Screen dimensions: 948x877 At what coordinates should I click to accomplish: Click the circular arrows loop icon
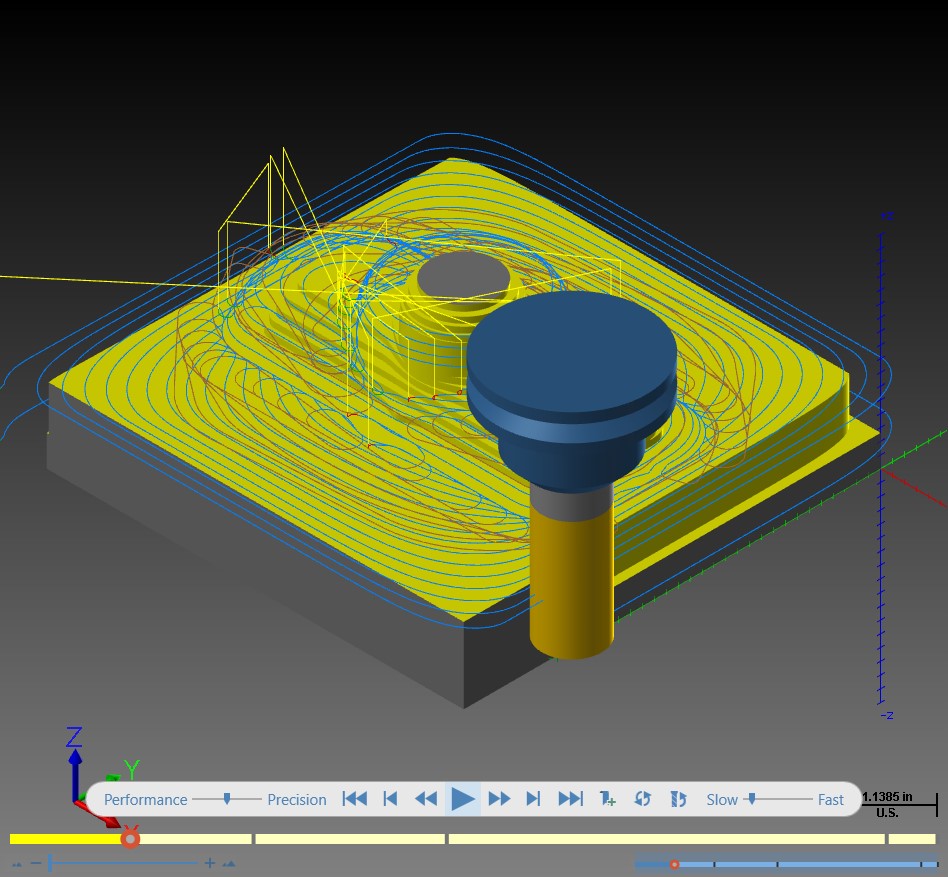[x=642, y=799]
